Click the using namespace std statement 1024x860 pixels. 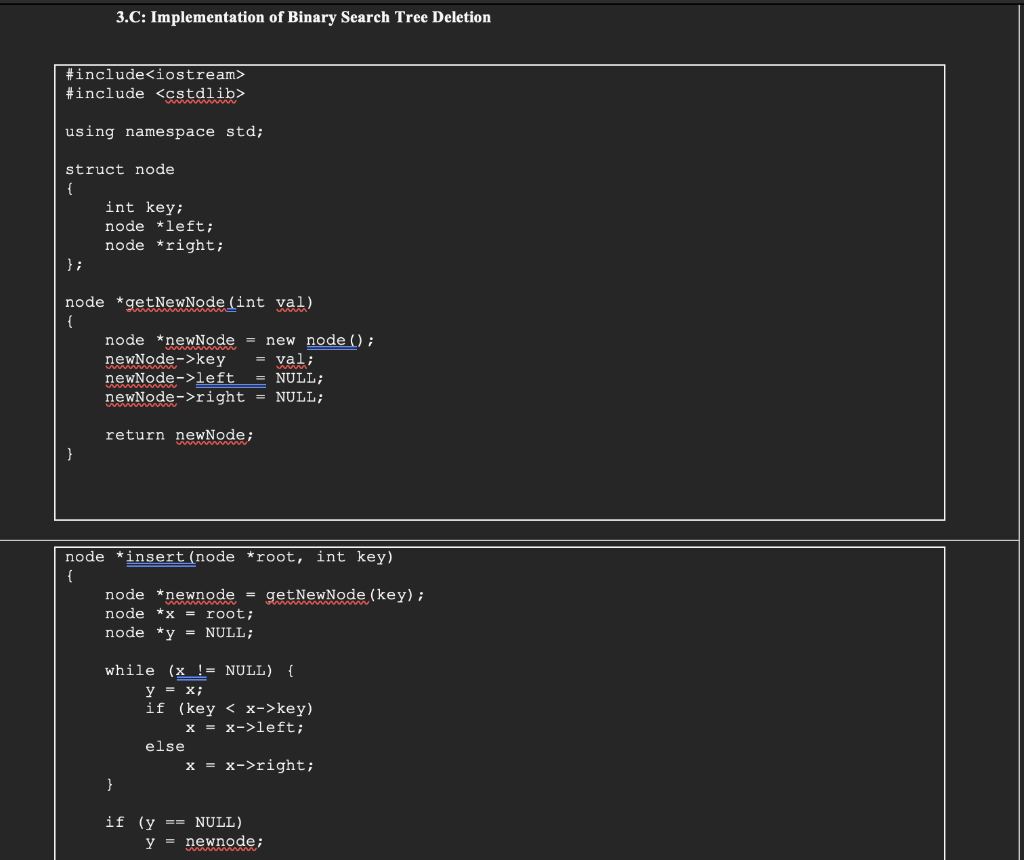click(163, 131)
